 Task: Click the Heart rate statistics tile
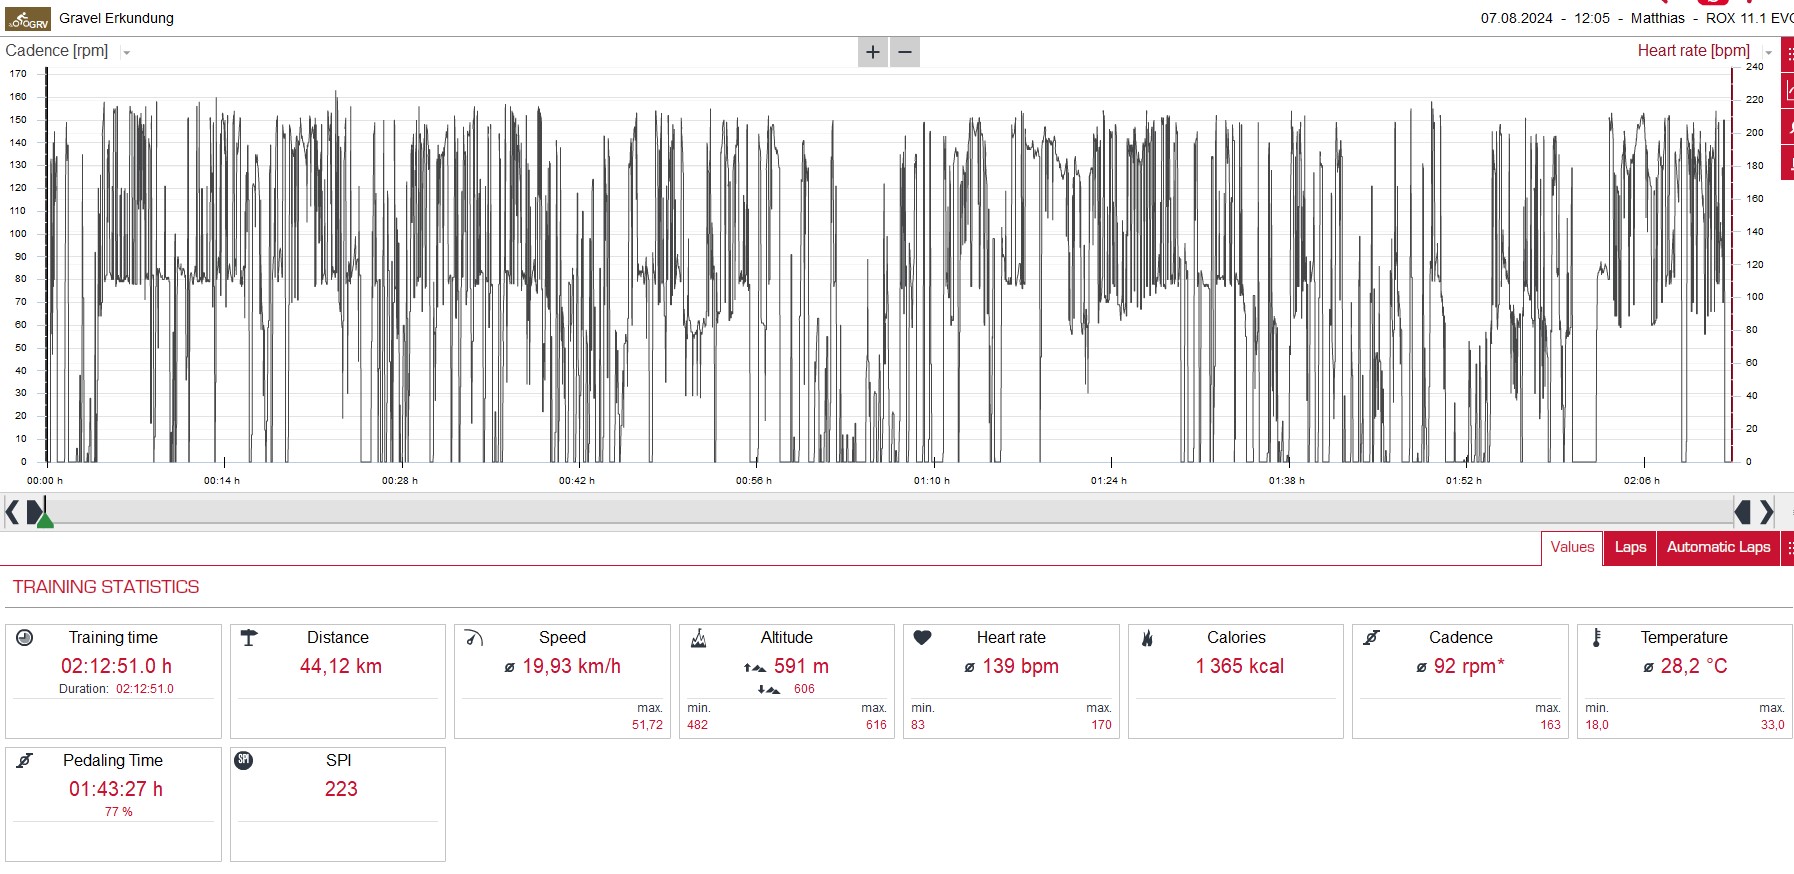click(1011, 681)
